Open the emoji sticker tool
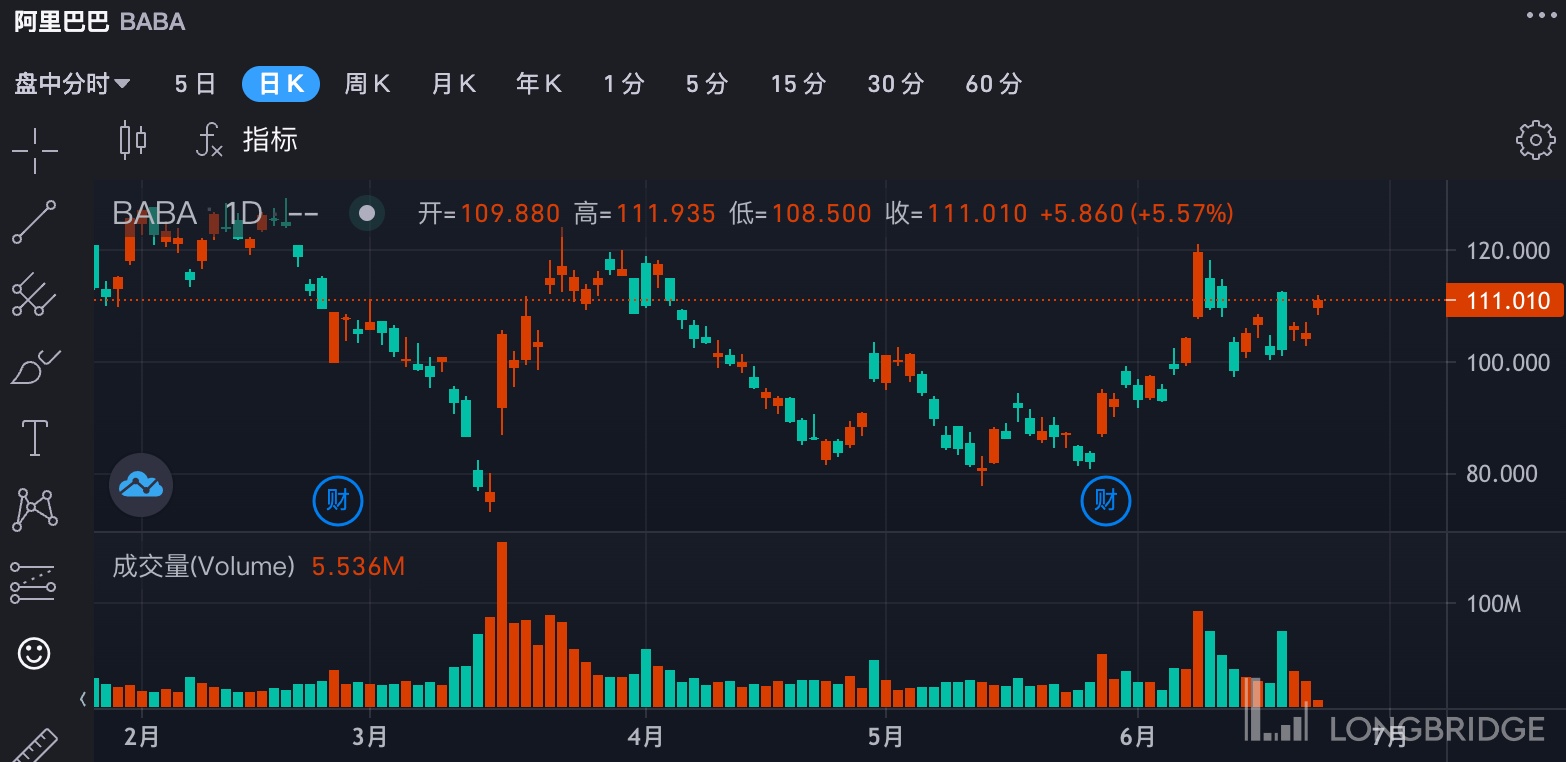The image size is (1566, 762). [34, 654]
